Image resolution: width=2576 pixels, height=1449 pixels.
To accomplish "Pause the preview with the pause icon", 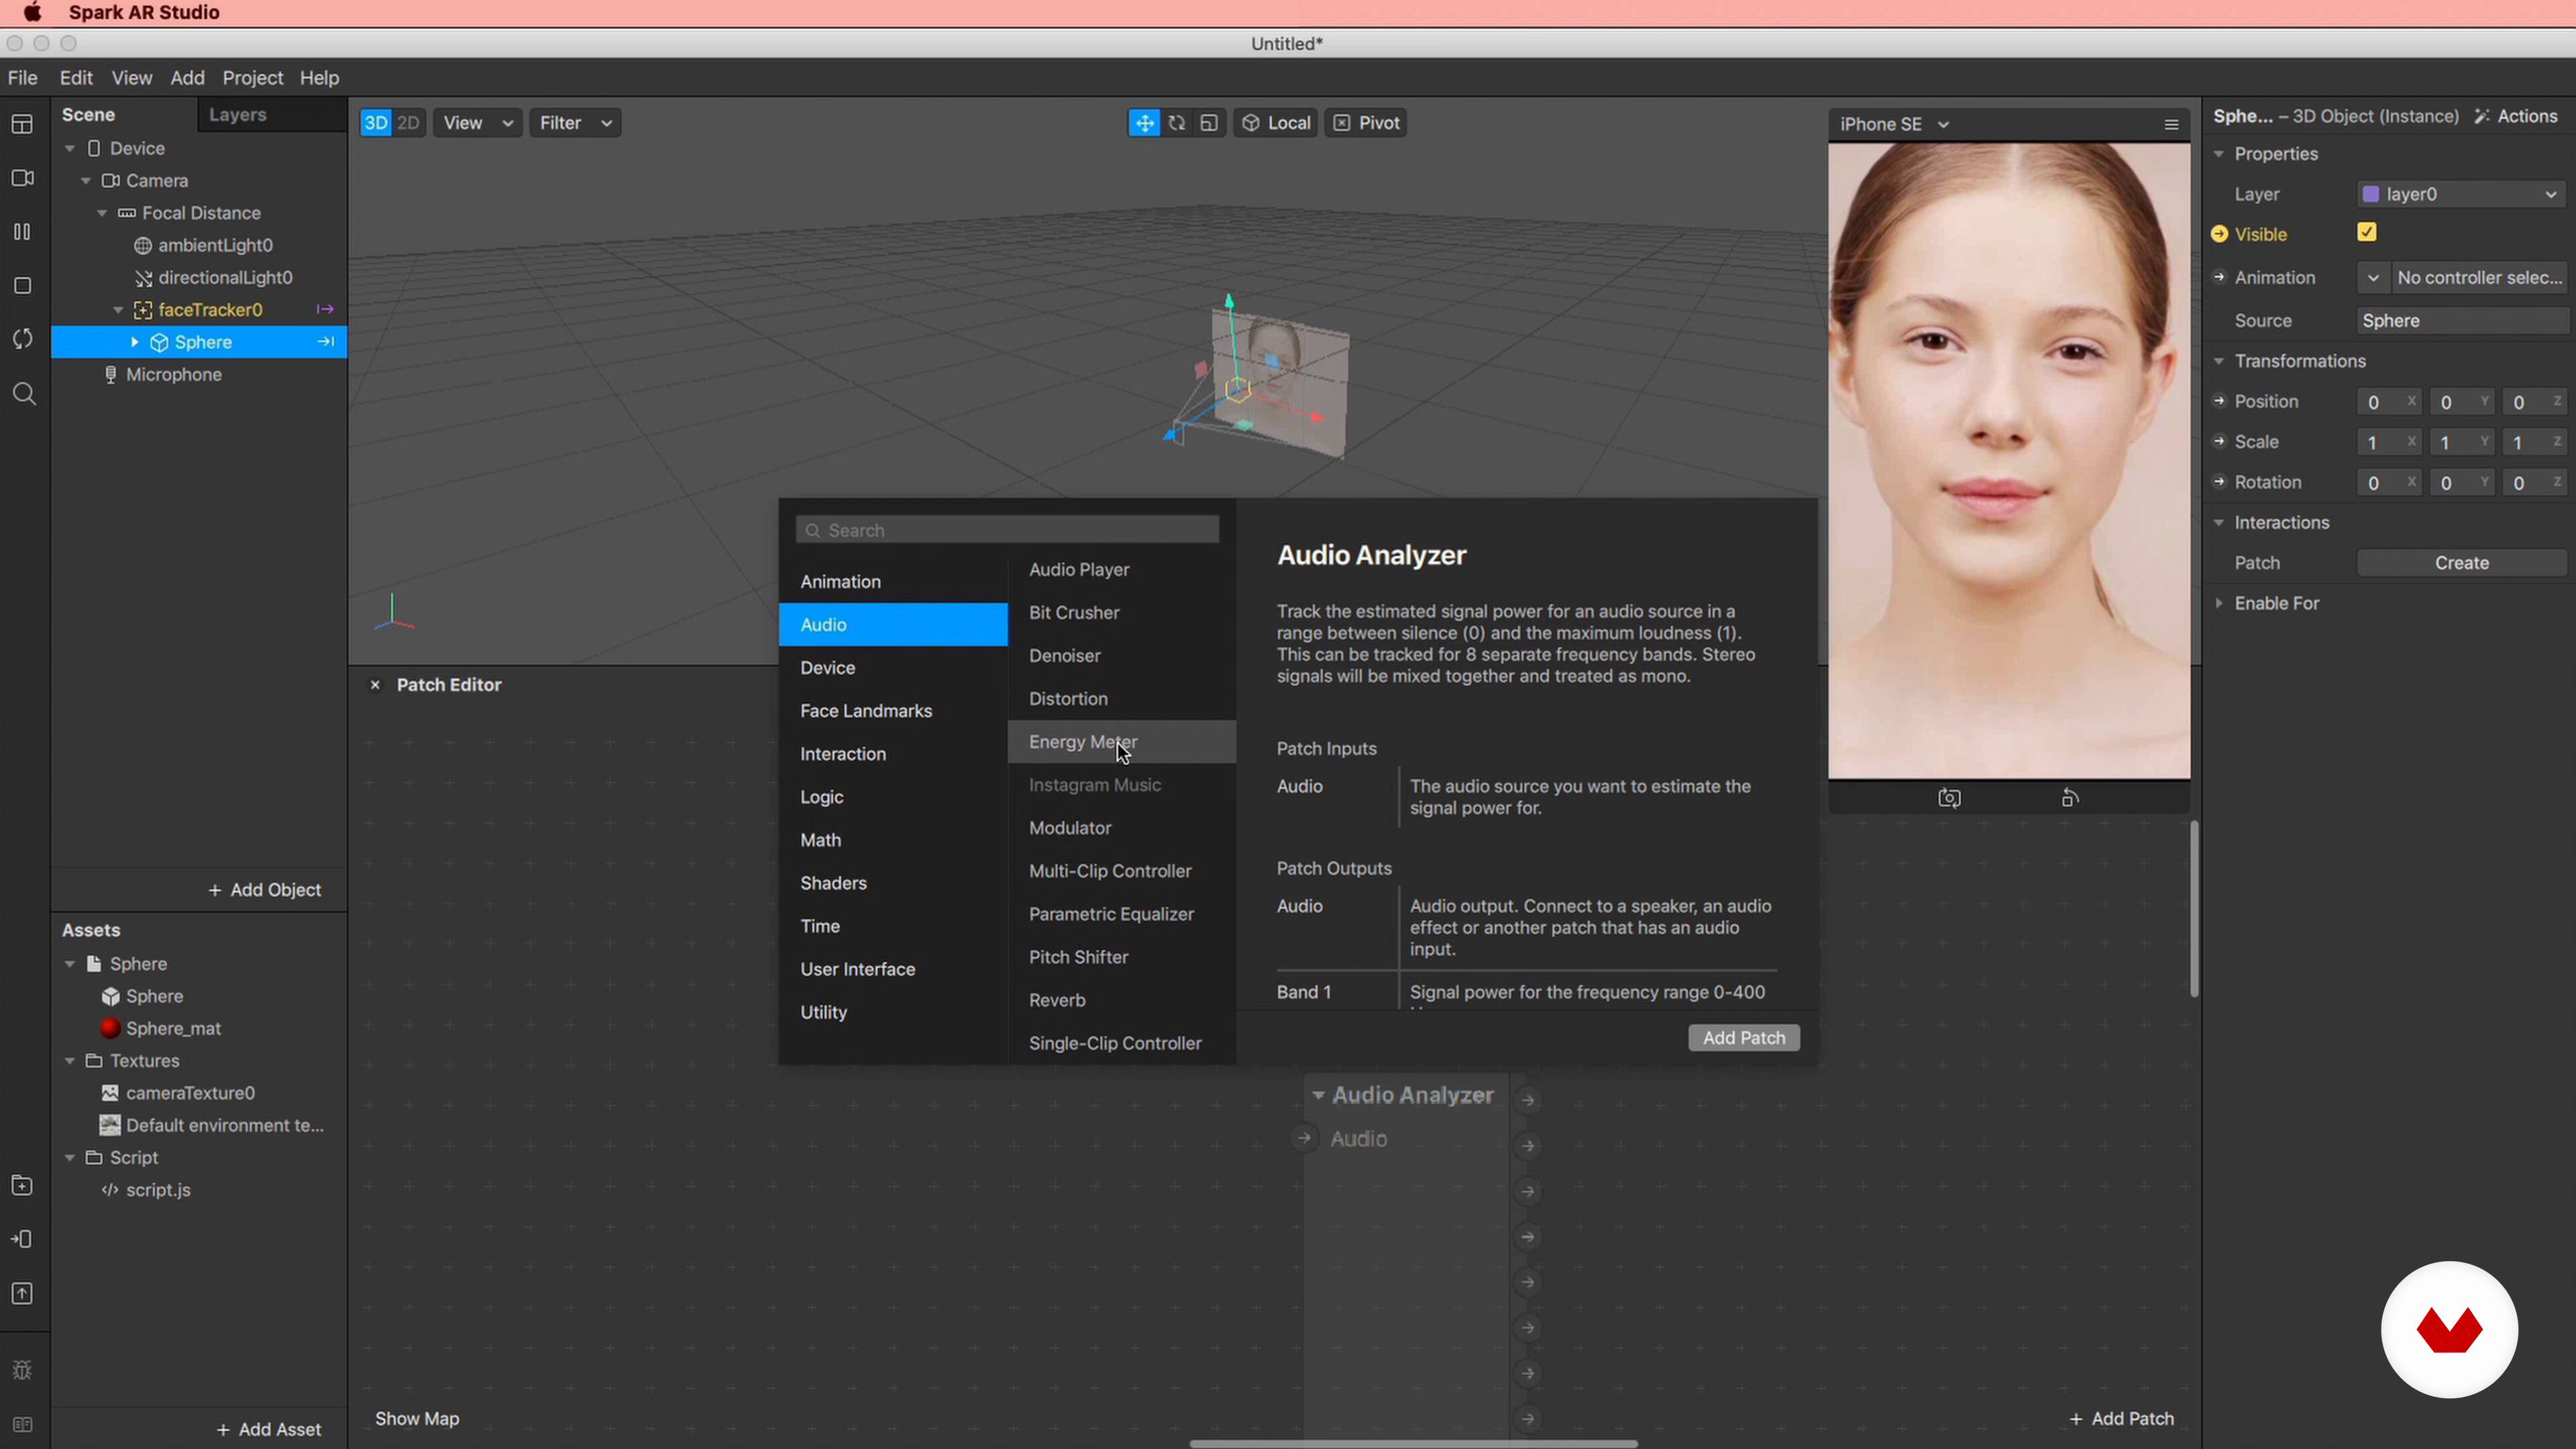I will (22, 232).
